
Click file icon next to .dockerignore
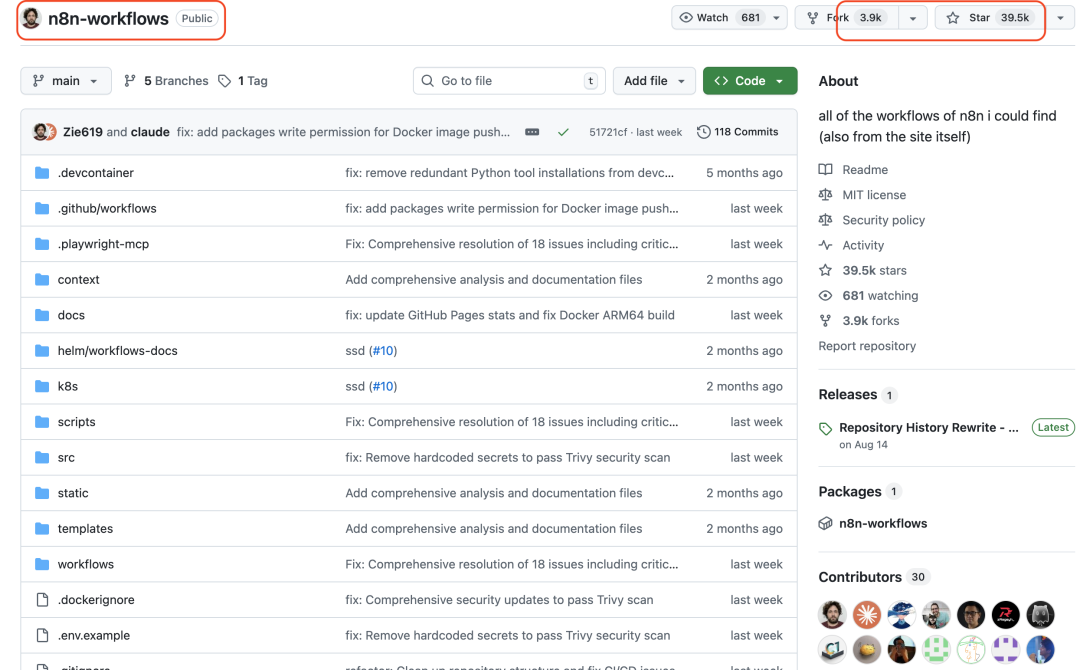point(42,600)
